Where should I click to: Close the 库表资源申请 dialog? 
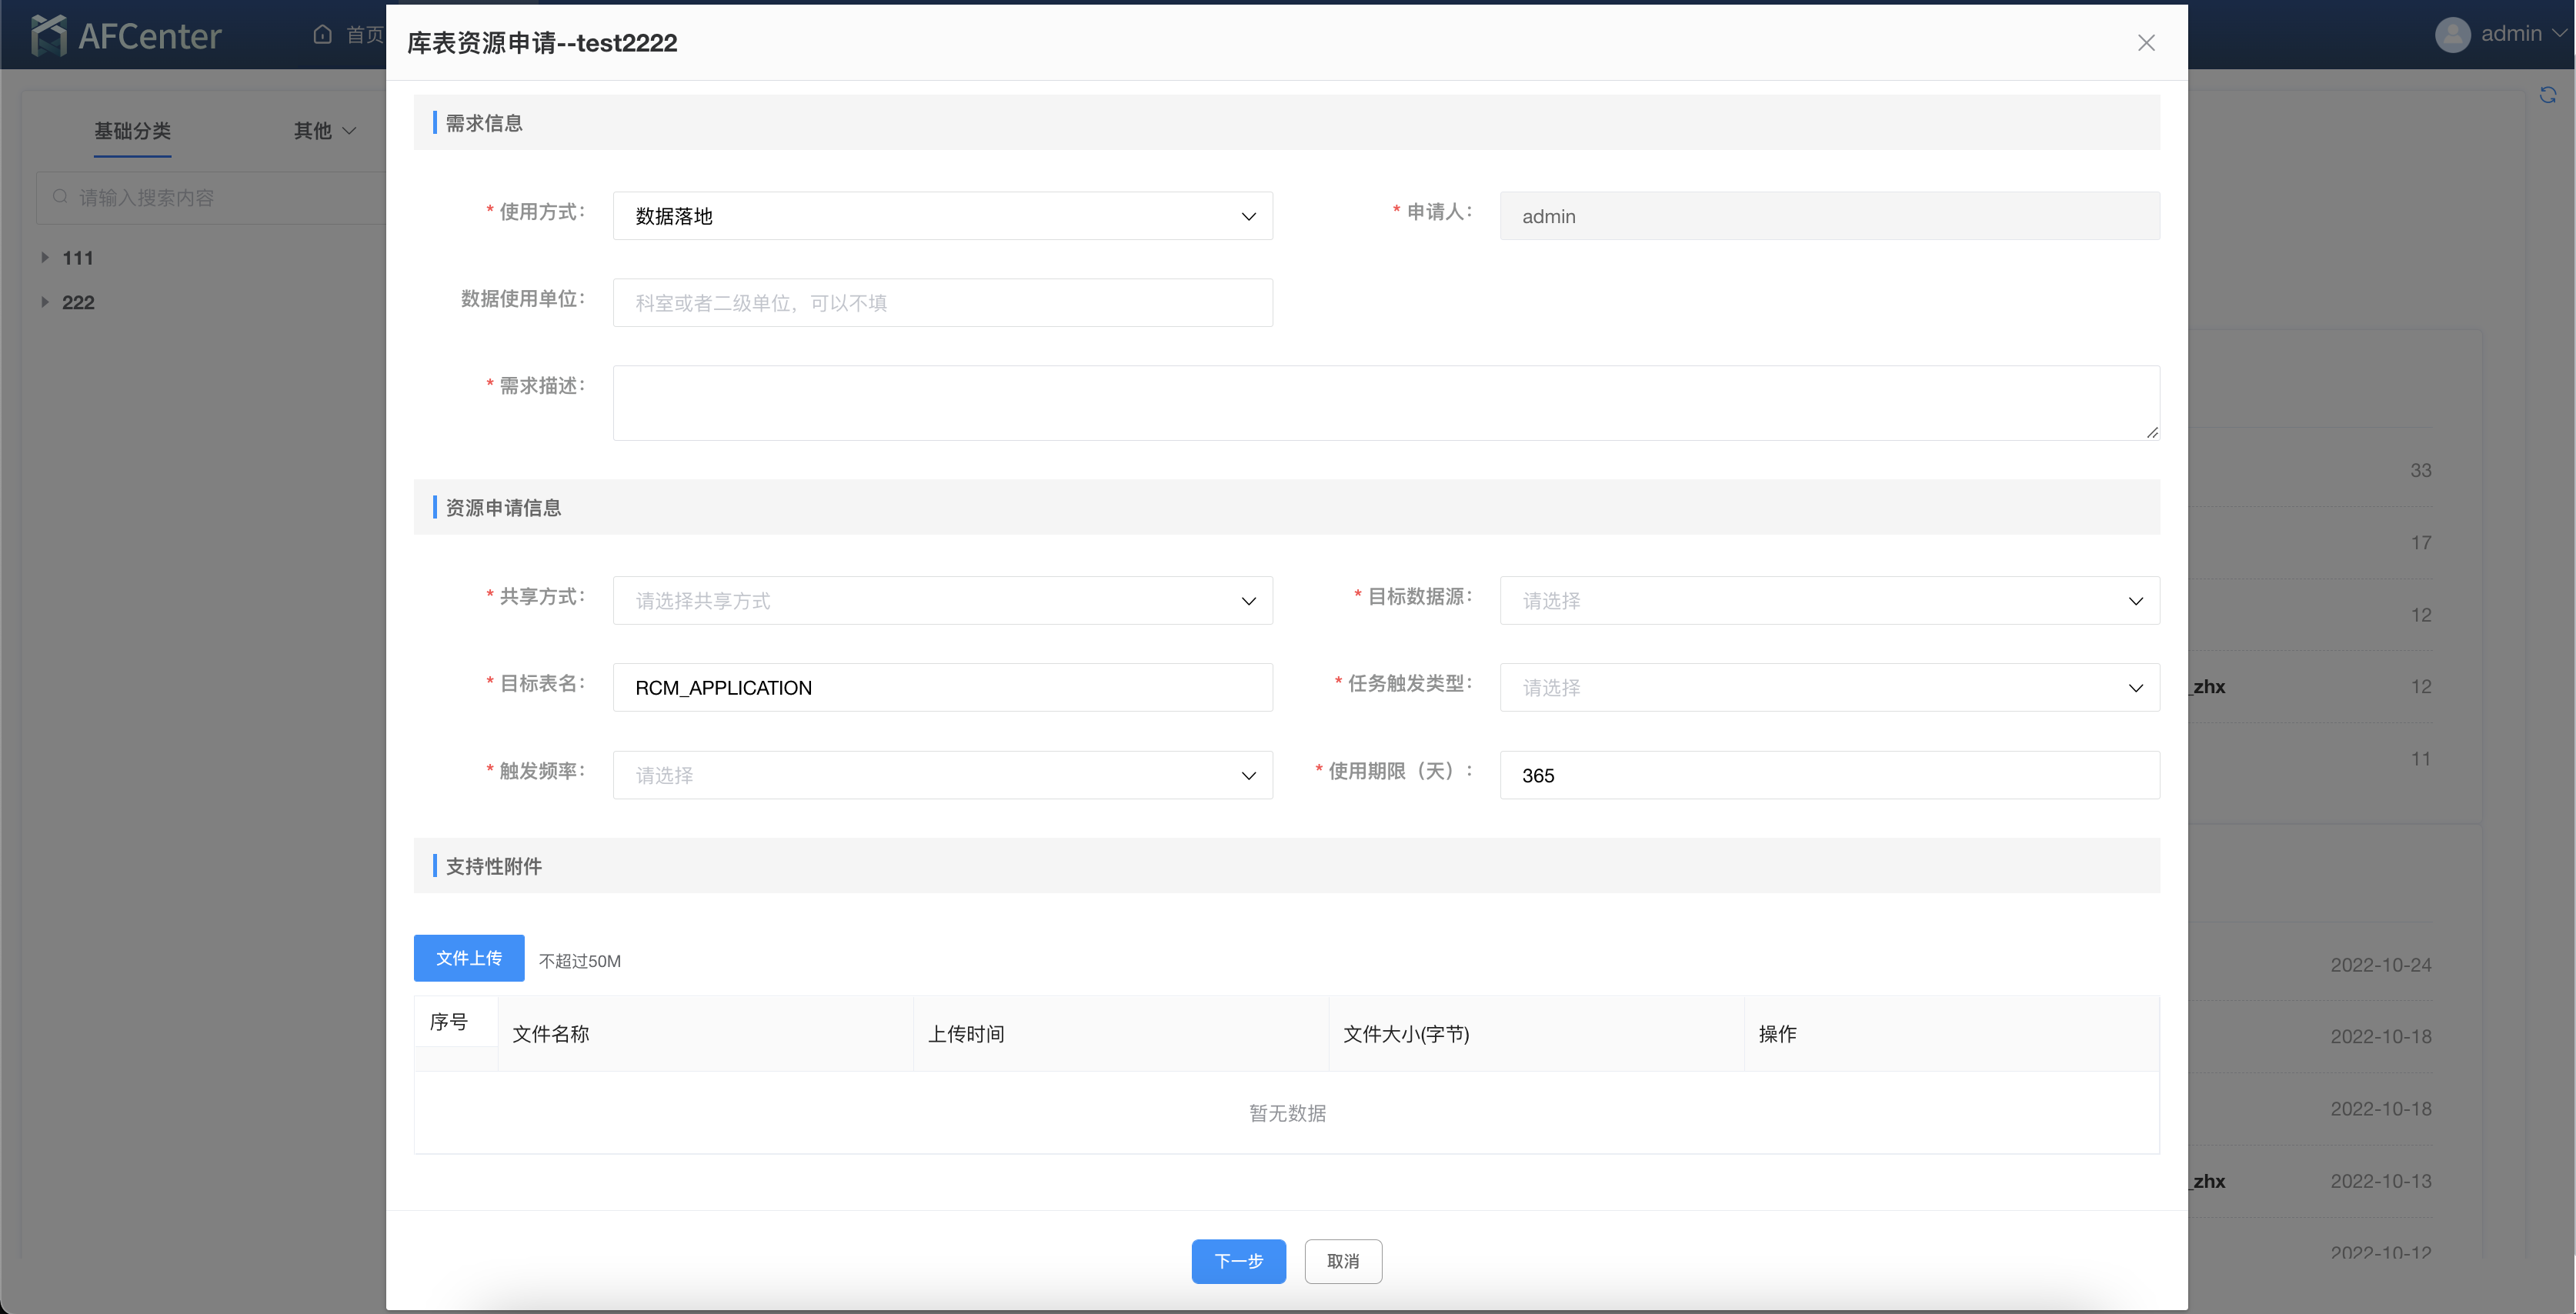2146,42
